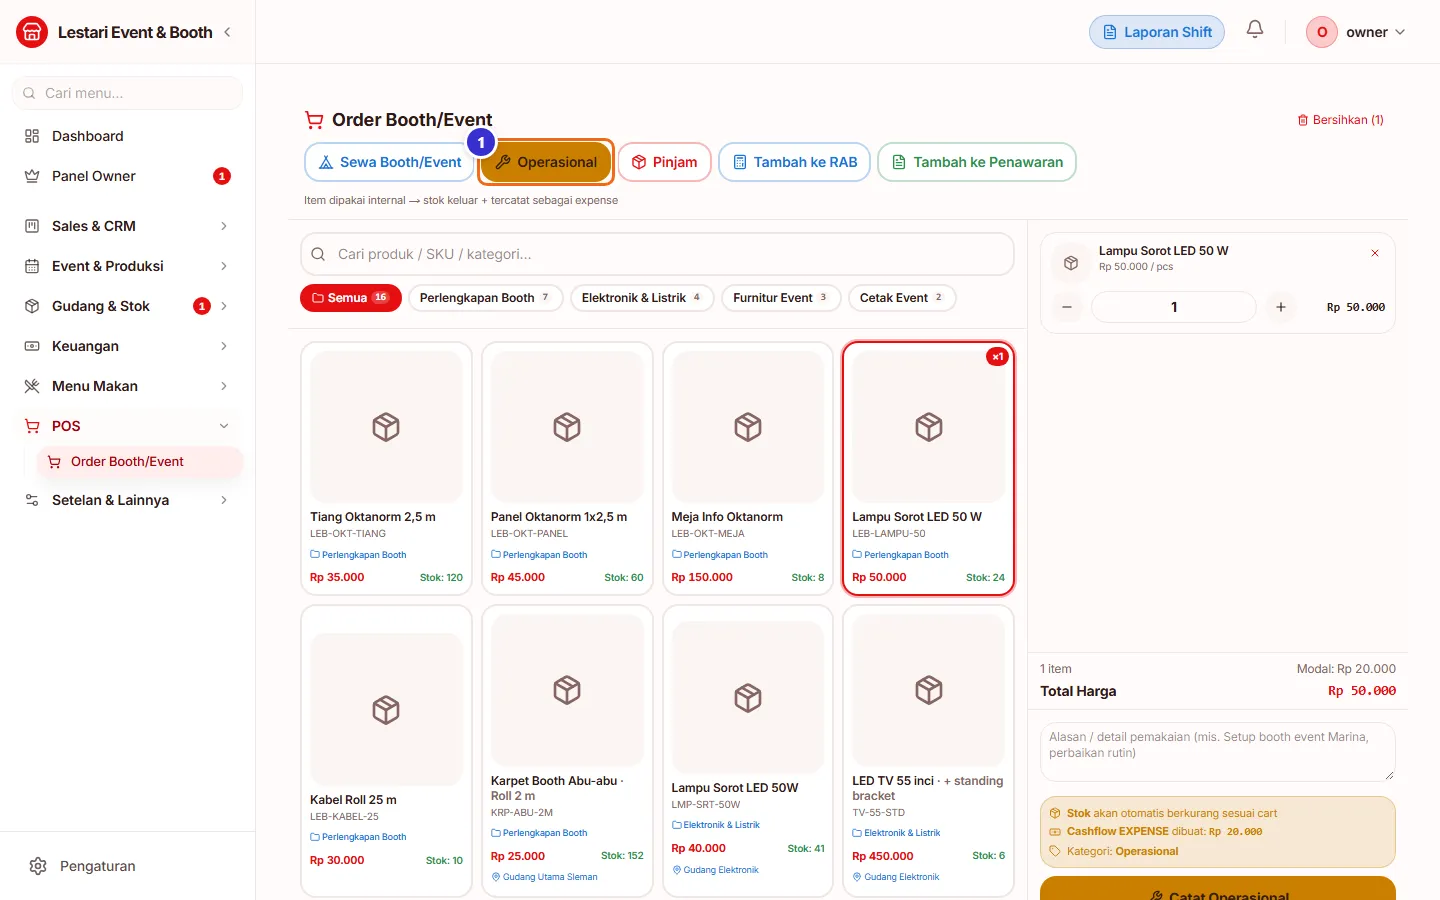Switch to Pinjam mode
Screen dimensions: 1440x900
664,162
